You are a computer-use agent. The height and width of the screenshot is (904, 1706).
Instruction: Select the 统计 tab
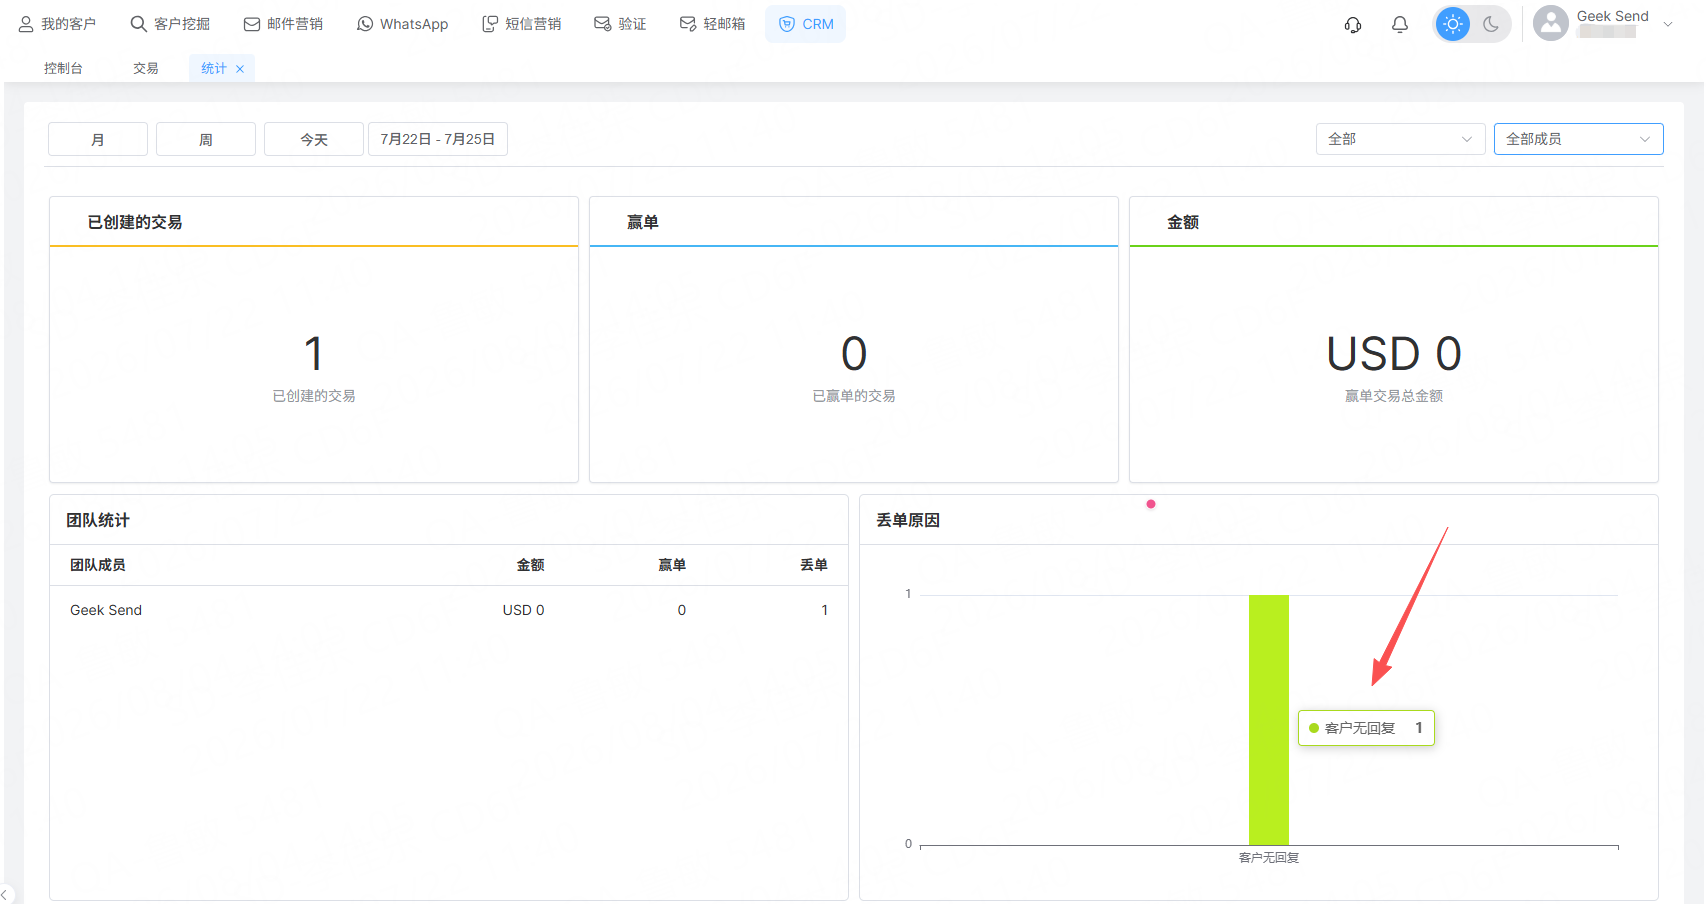coord(213,68)
